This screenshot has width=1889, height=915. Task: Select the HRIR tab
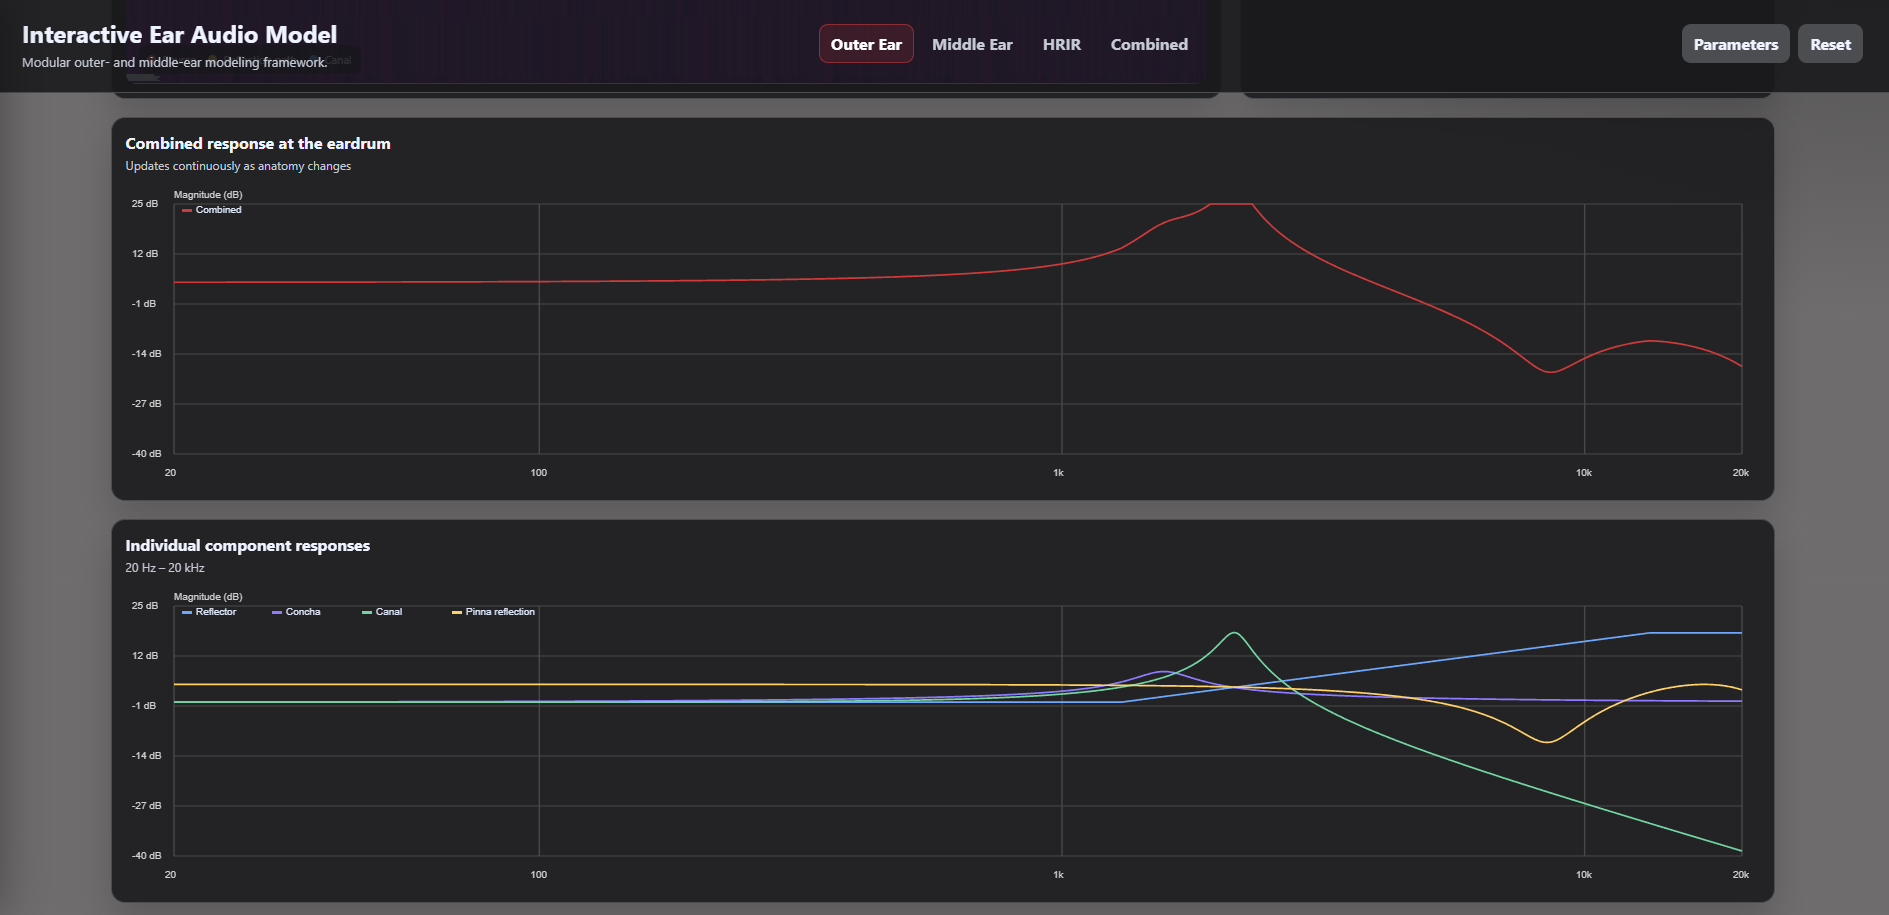pos(1061,44)
